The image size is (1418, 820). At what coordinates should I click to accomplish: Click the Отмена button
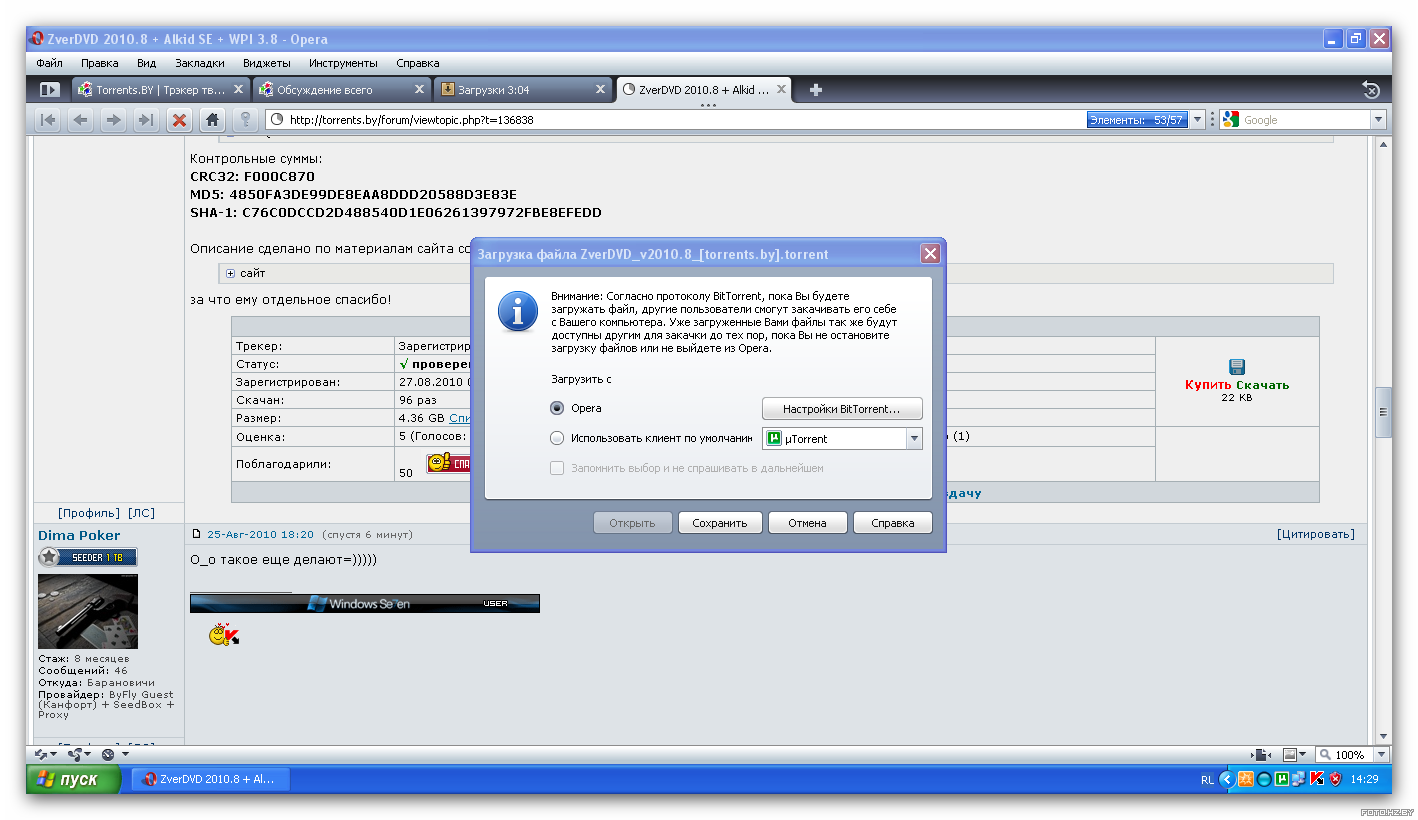coord(807,522)
